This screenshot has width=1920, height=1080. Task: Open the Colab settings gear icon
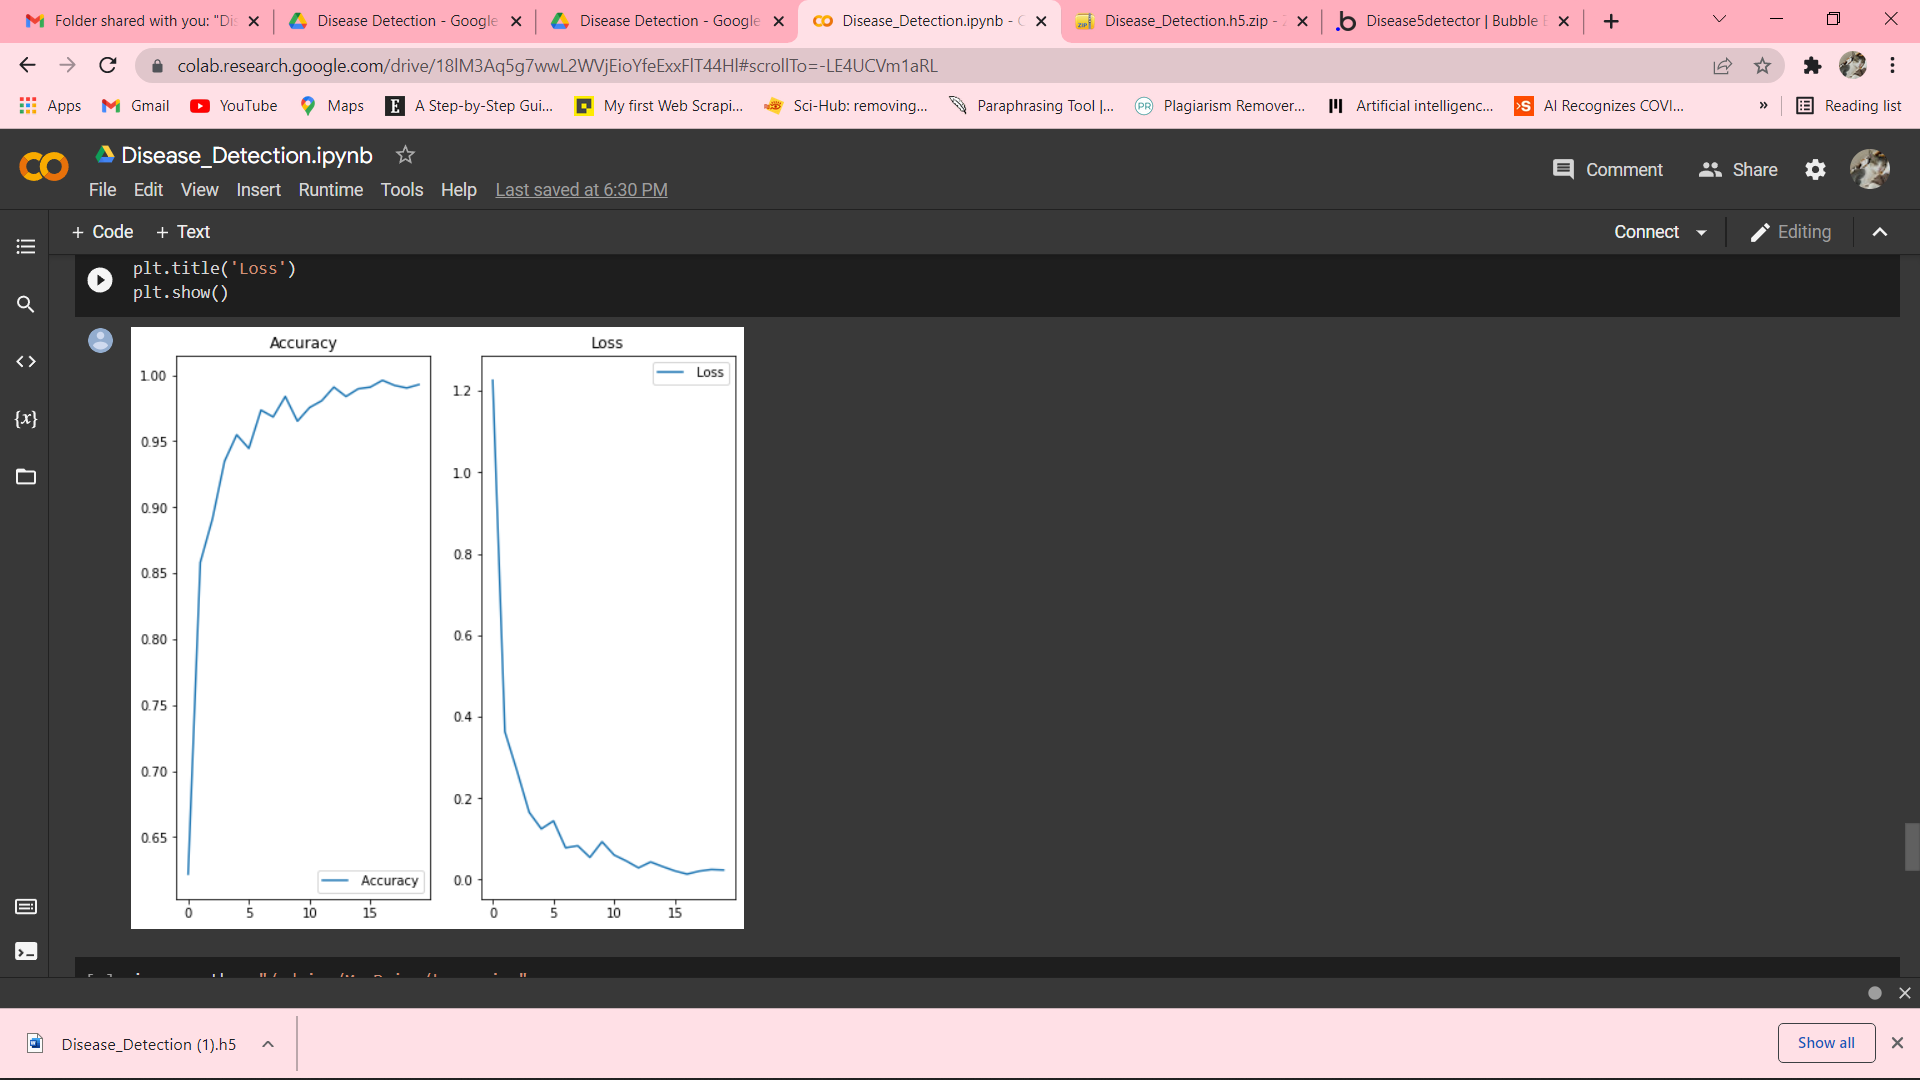(1815, 170)
